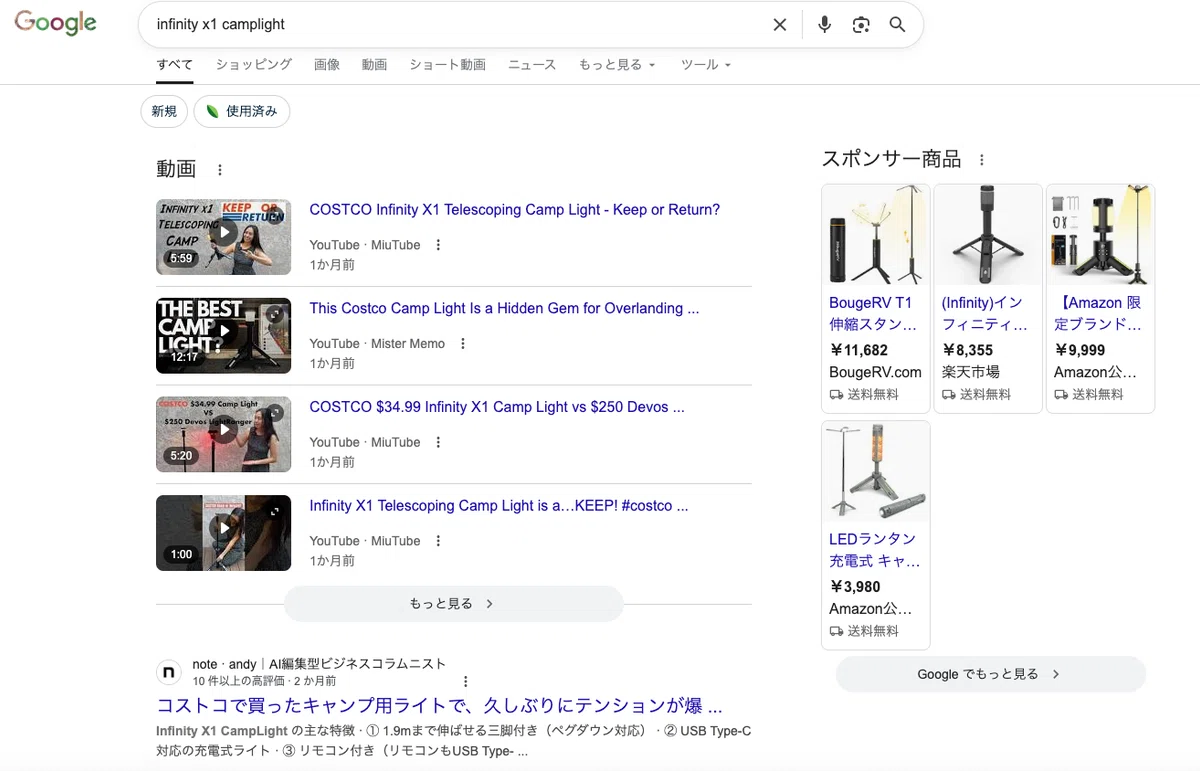Open Google Lens image search icon
The image size is (1200, 771).
861,25
